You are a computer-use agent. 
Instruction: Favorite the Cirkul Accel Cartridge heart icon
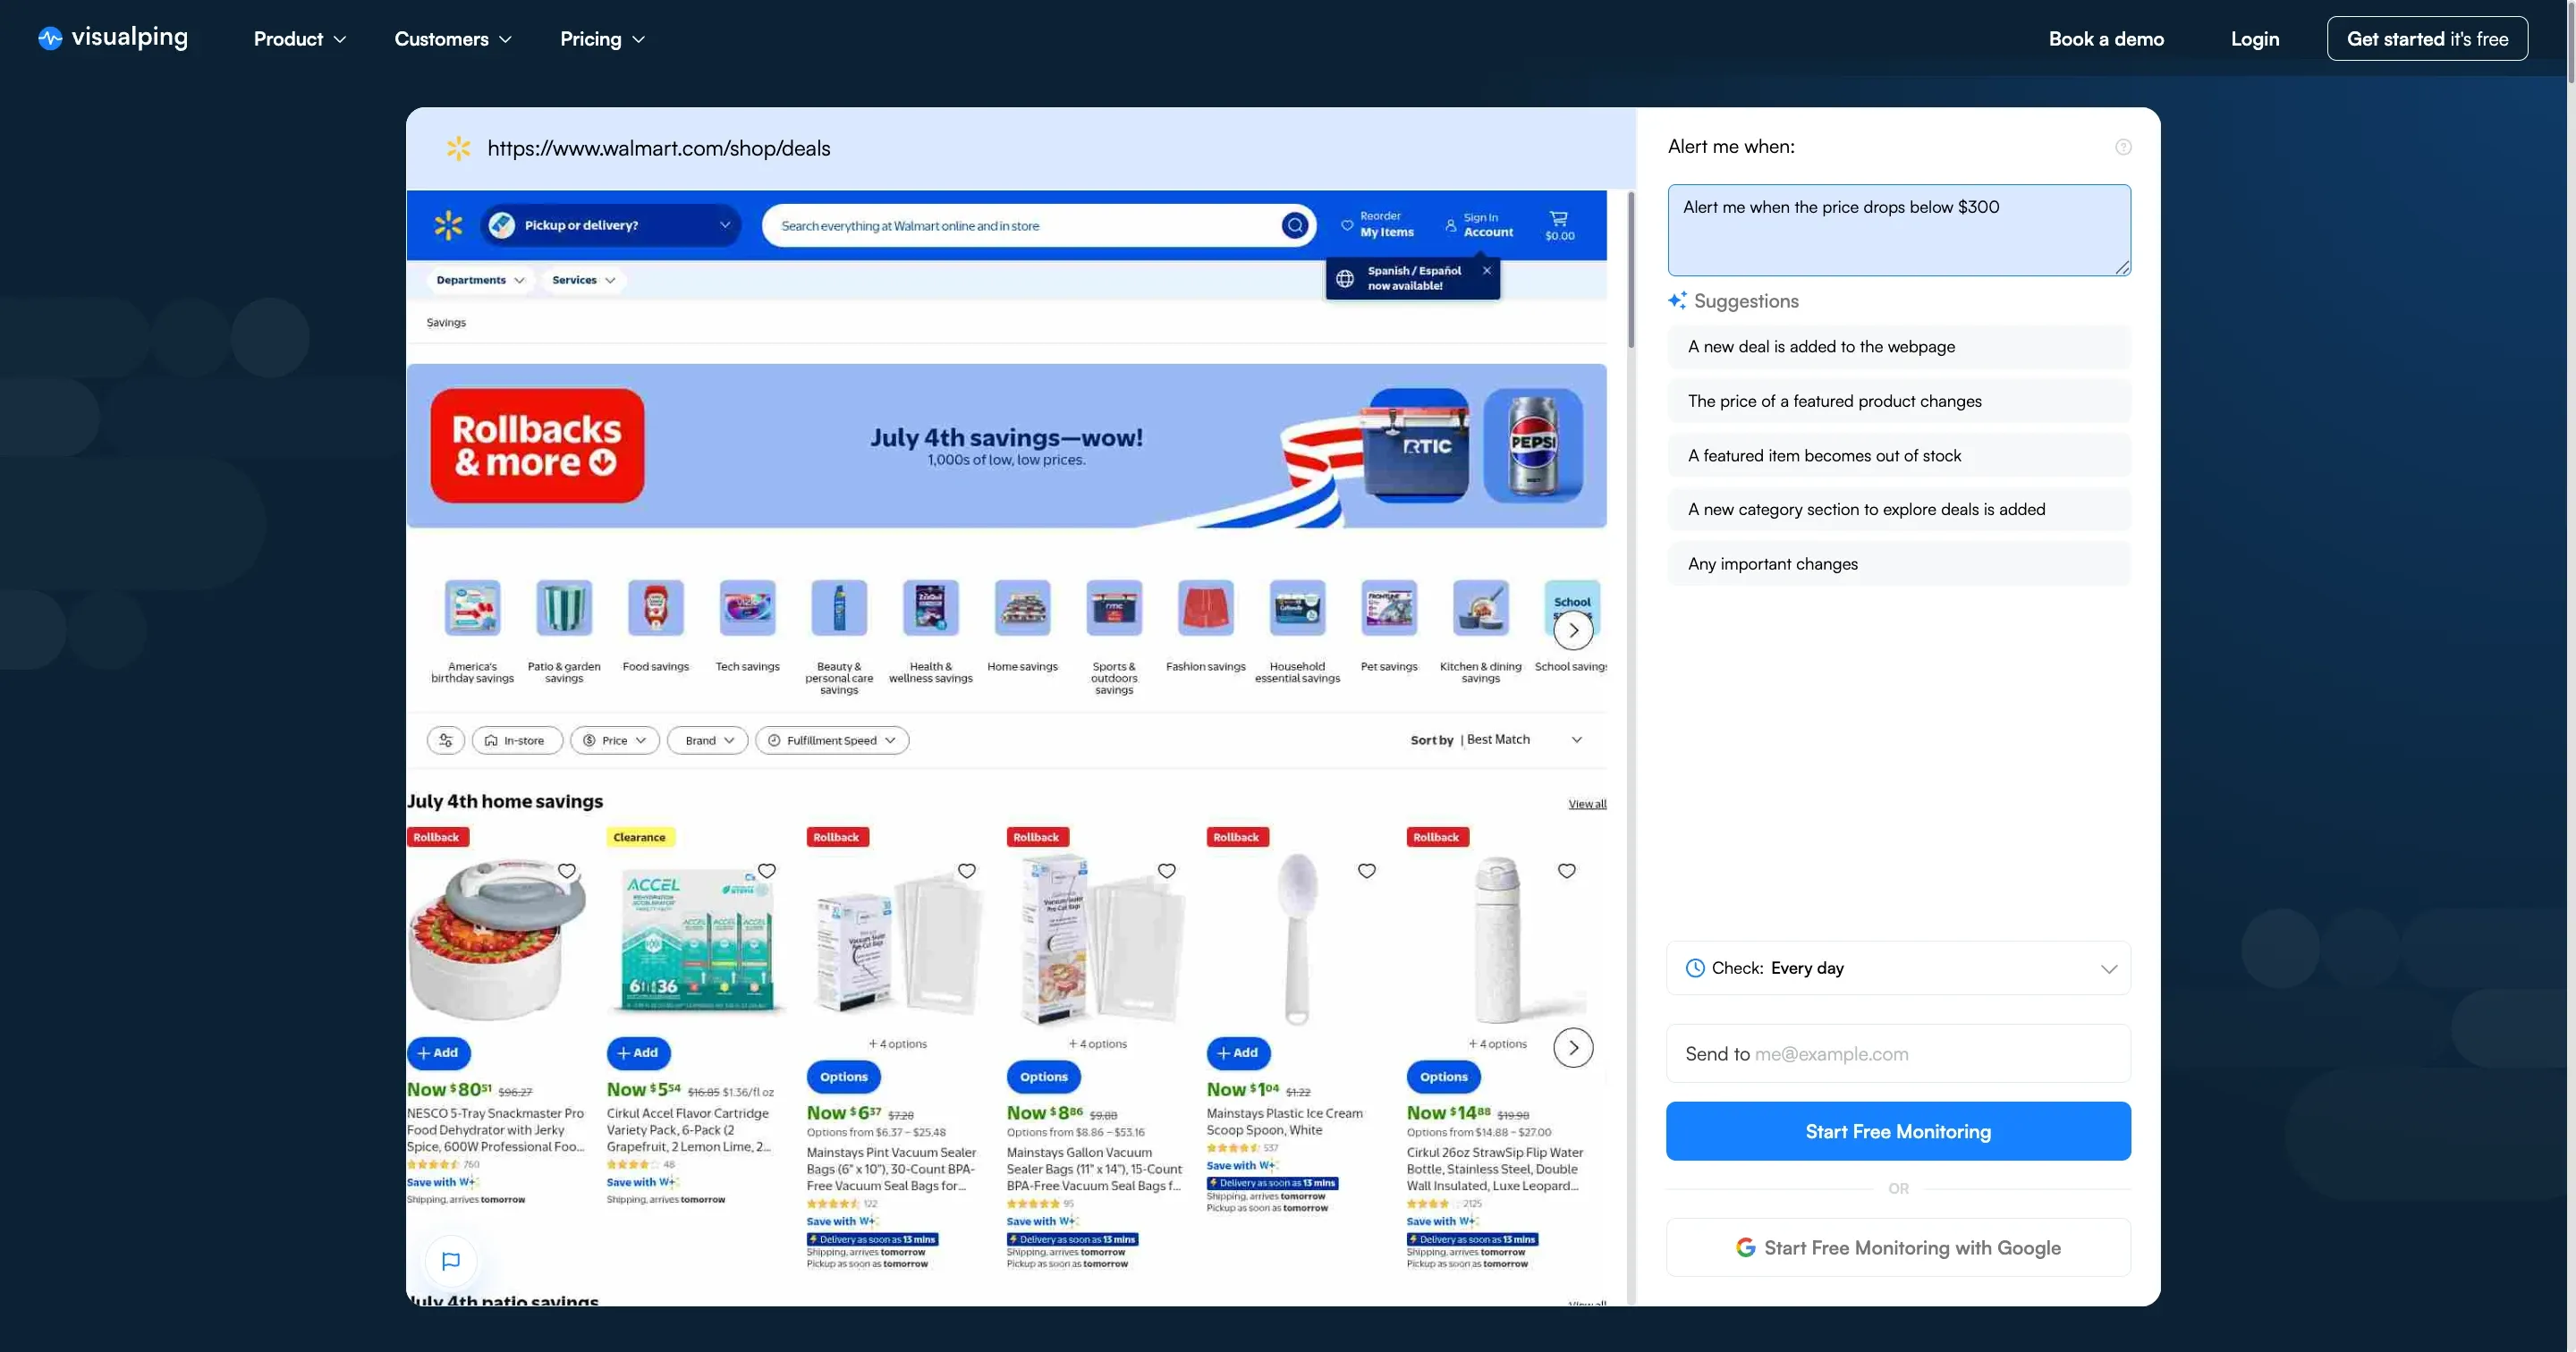click(x=767, y=871)
